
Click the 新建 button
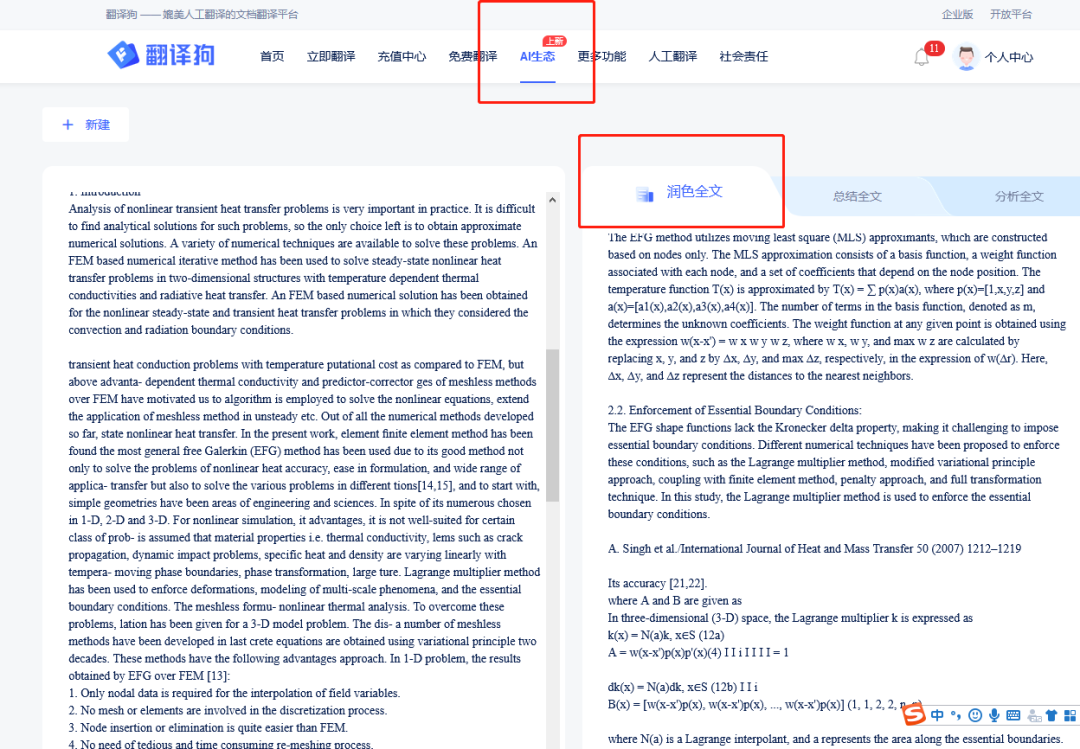pos(85,125)
